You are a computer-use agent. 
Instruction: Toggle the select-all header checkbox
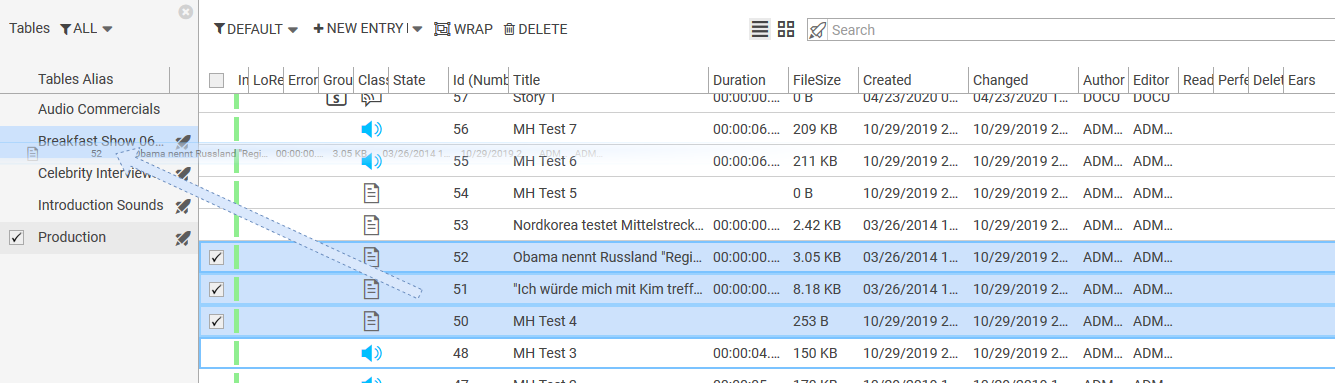pos(216,80)
